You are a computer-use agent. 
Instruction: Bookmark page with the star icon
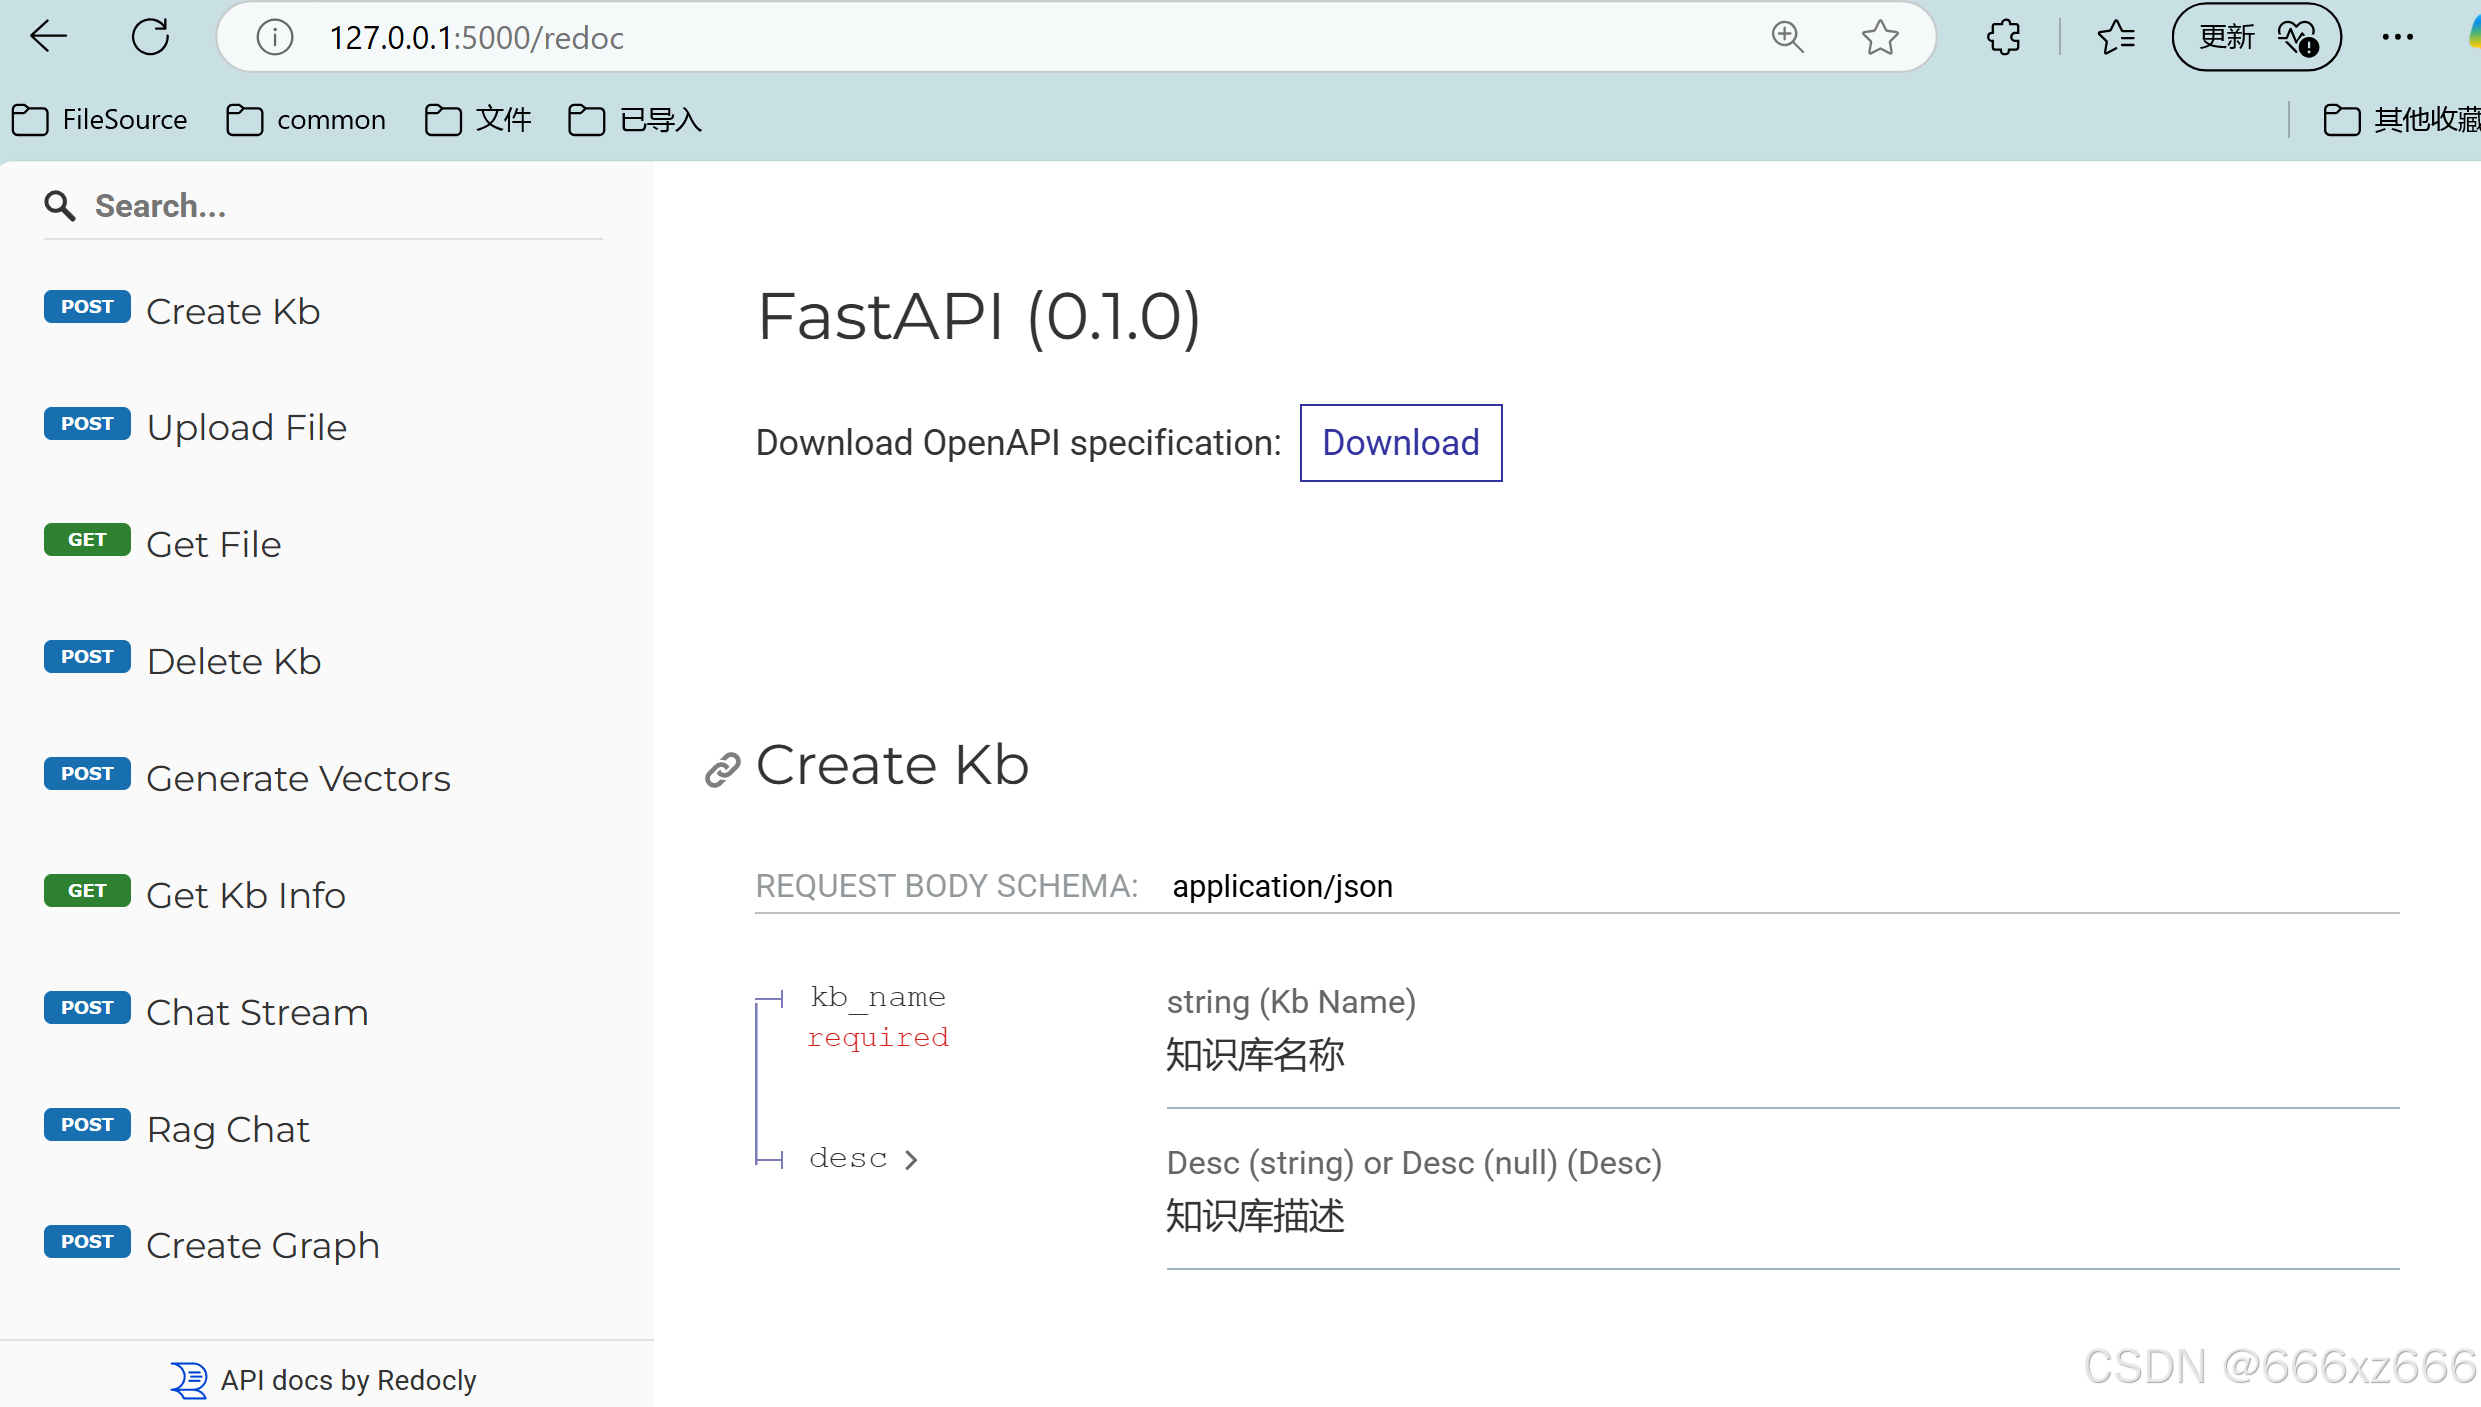pos(1880,38)
